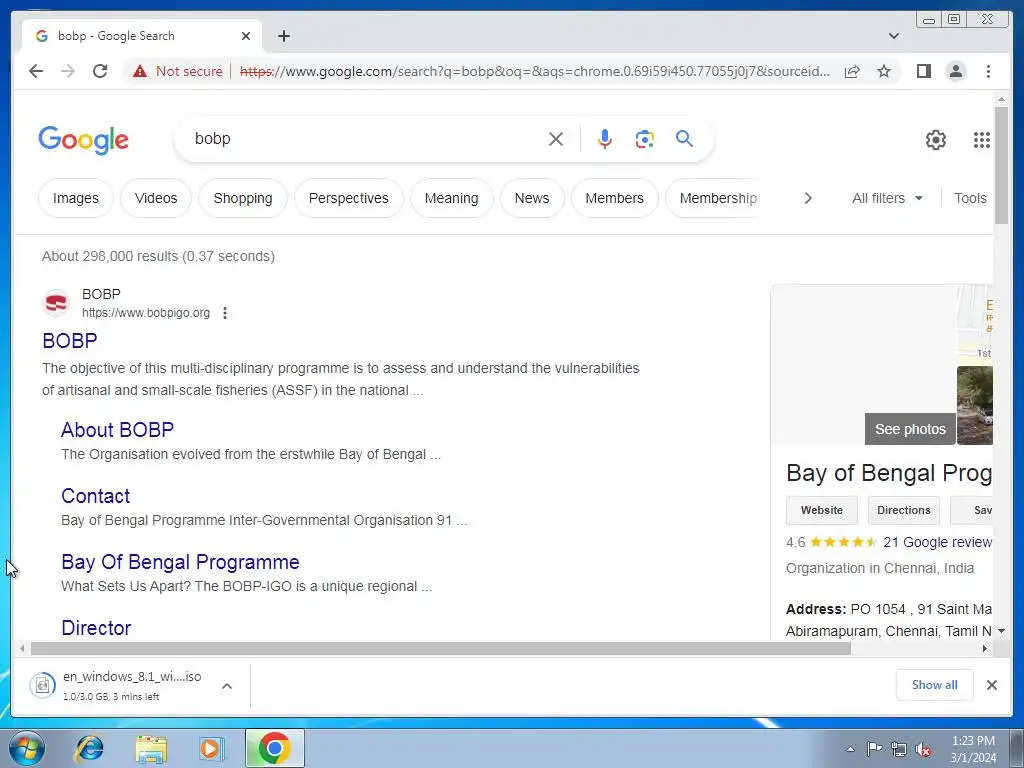Open the taskbar clock and date
Screen dimensions: 1024x768
(973, 749)
